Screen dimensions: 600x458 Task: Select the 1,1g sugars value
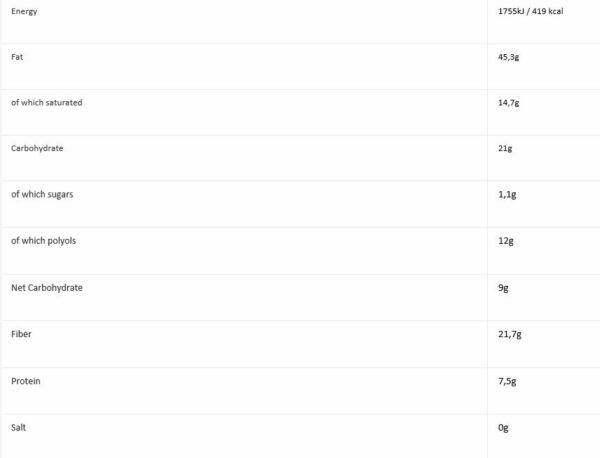coord(506,195)
